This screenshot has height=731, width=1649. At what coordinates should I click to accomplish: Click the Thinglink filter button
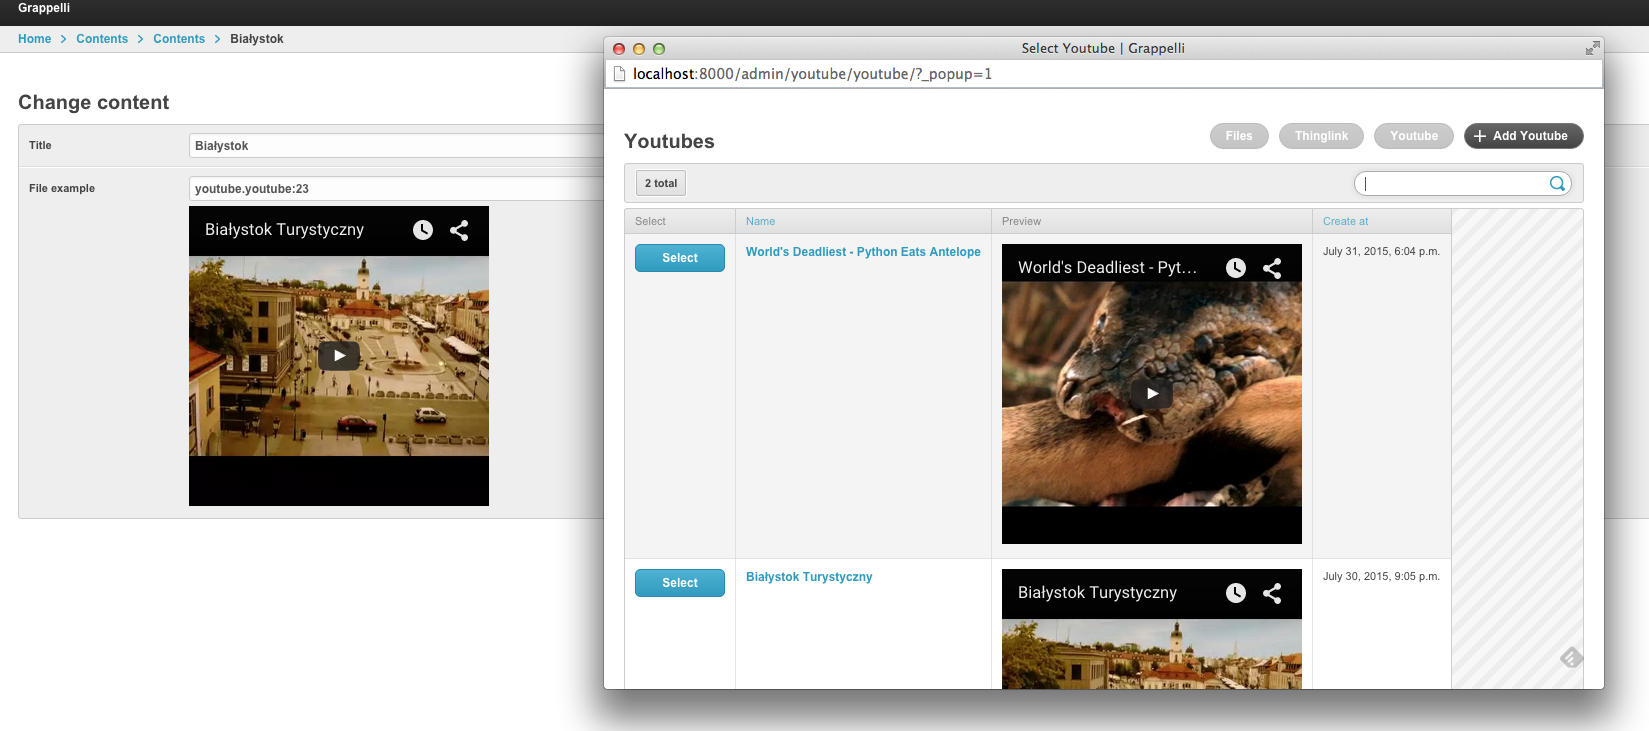point(1321,136)
